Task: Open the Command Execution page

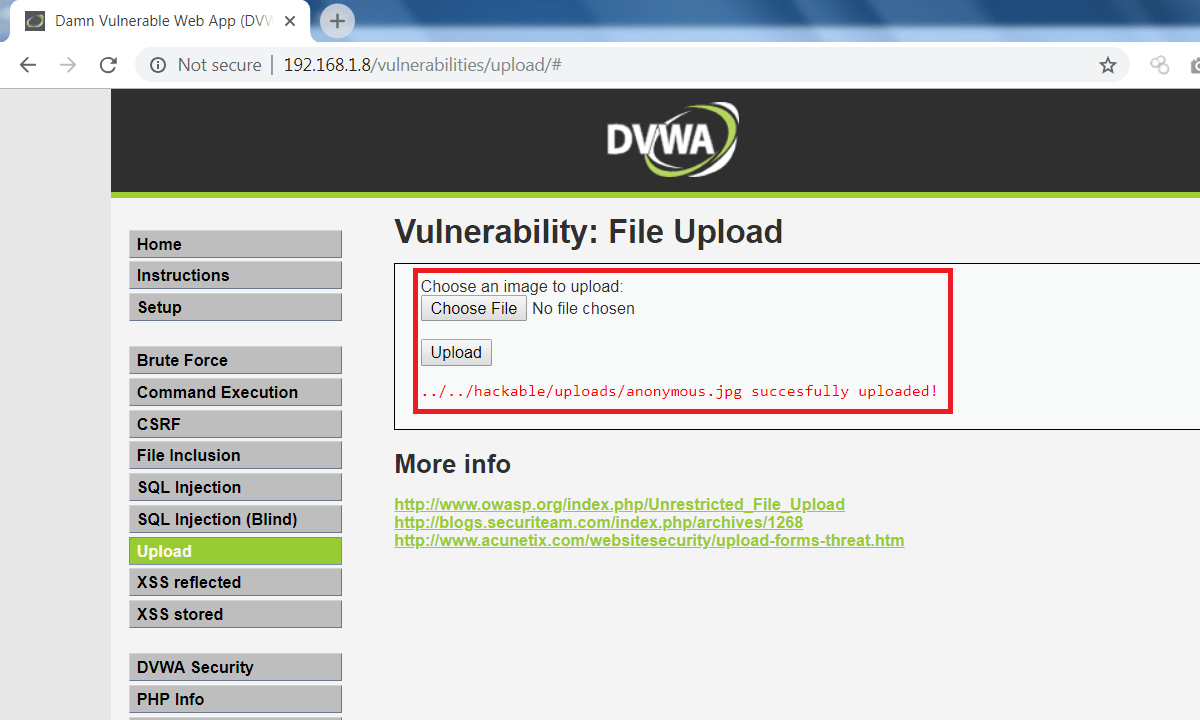Action: [x=235, y=392]
